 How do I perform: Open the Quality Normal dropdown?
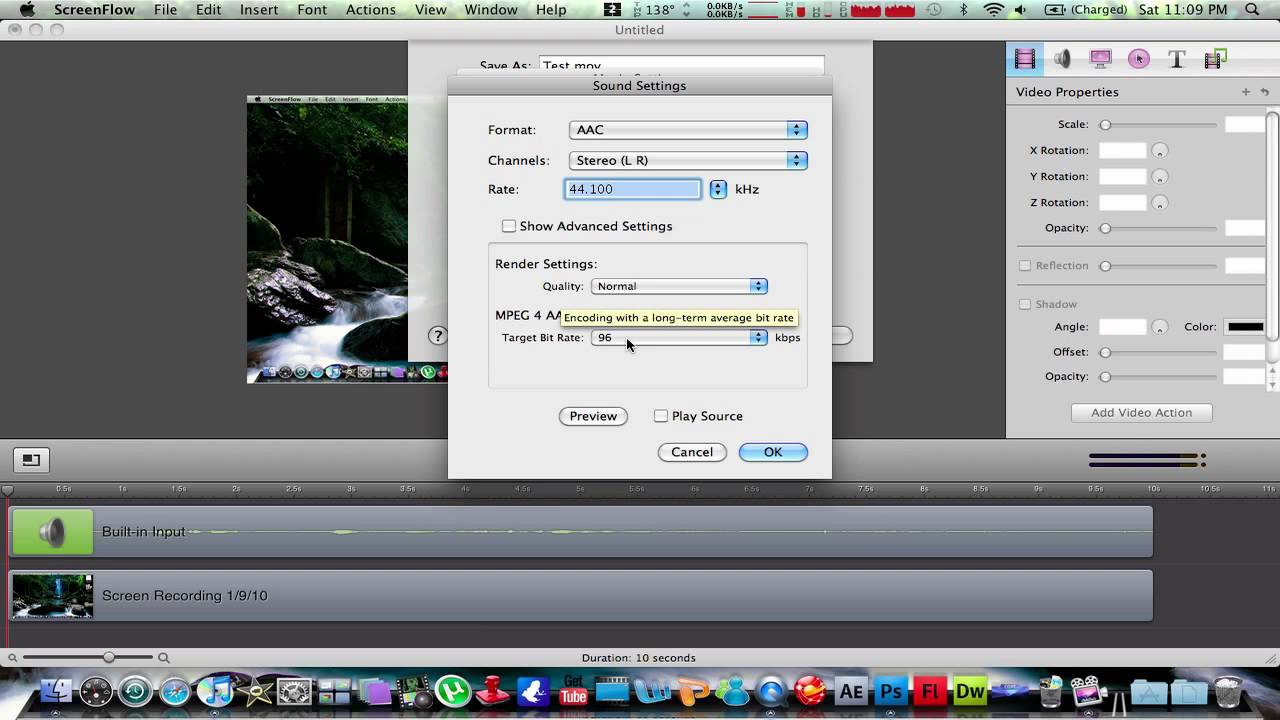[x=679, y=286]
